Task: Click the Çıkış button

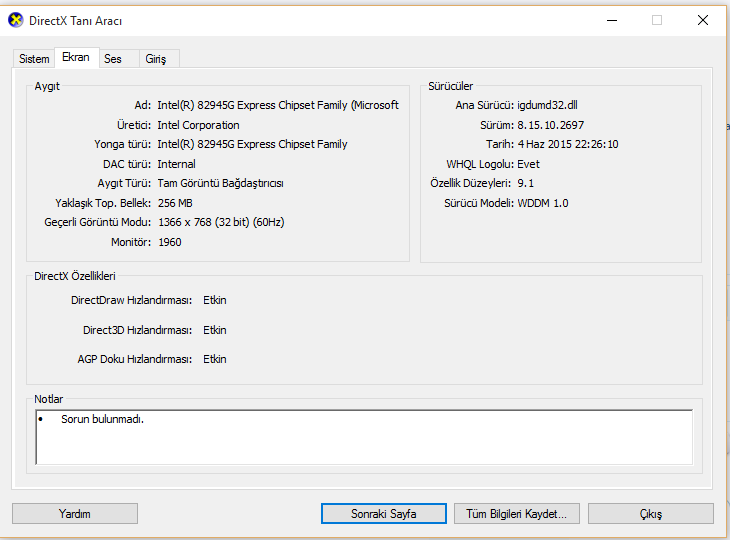Action: click(x=651, y=513)
